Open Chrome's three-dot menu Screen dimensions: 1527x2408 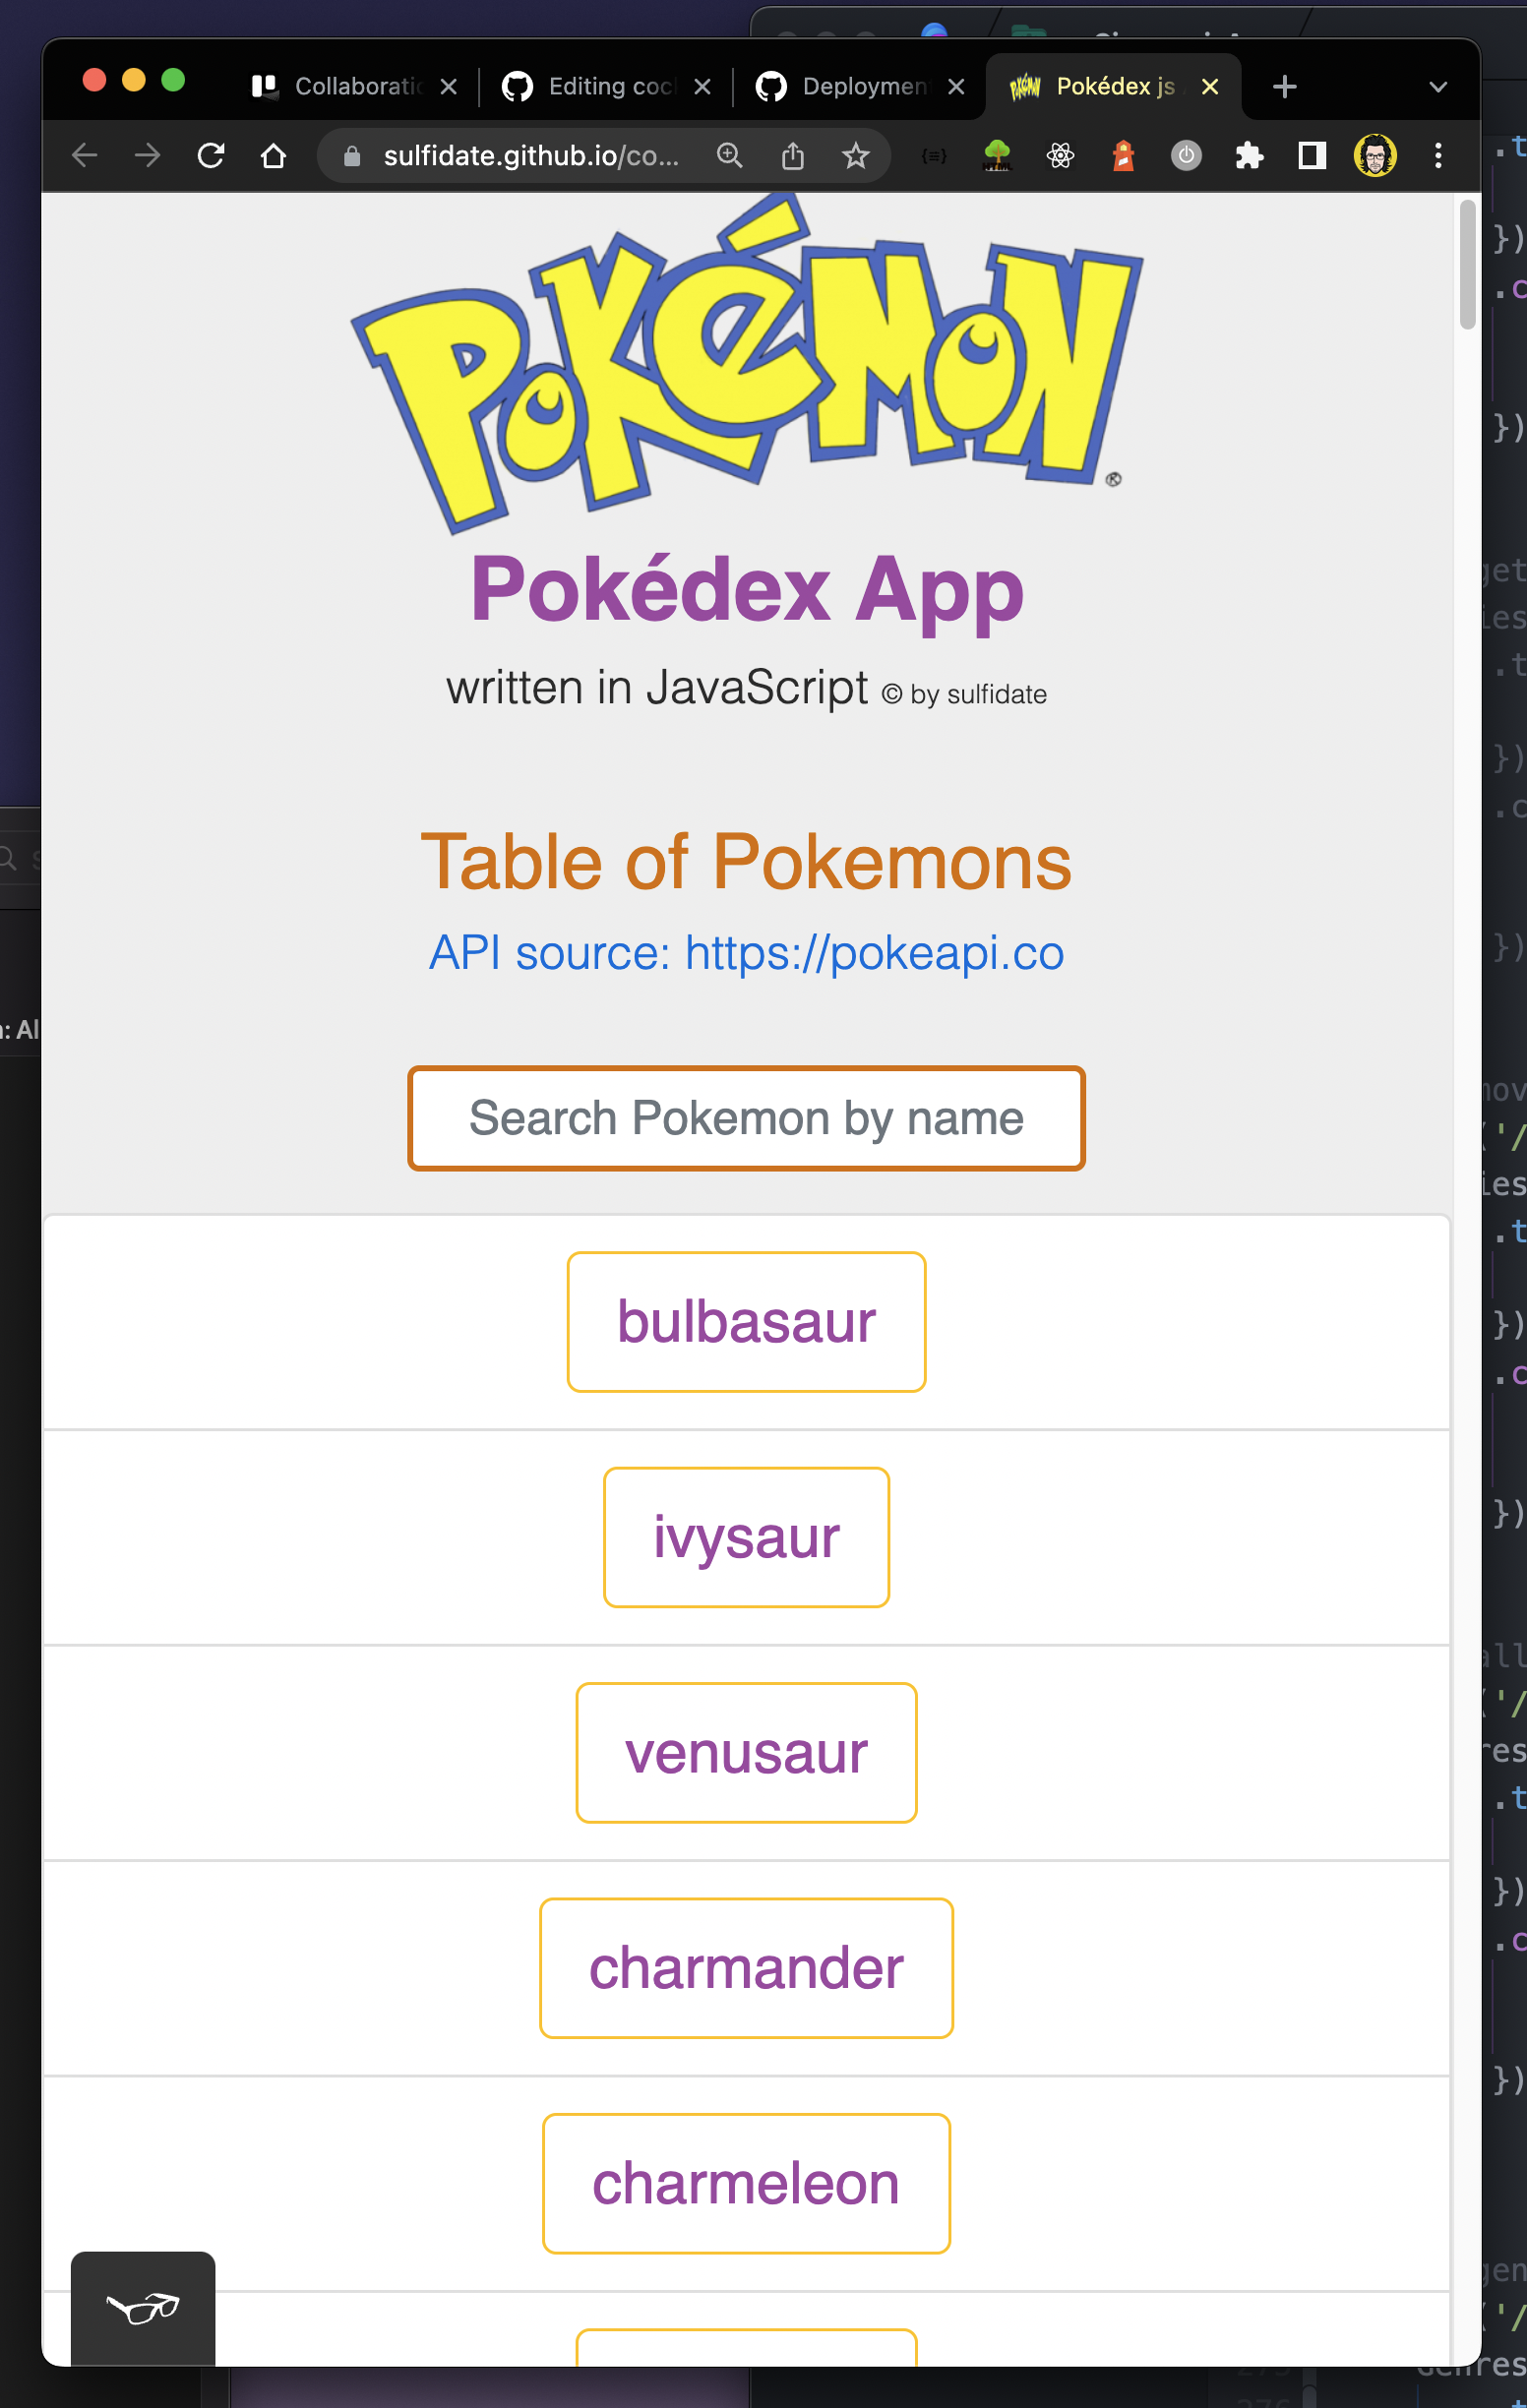click(x=1439, y=155)
